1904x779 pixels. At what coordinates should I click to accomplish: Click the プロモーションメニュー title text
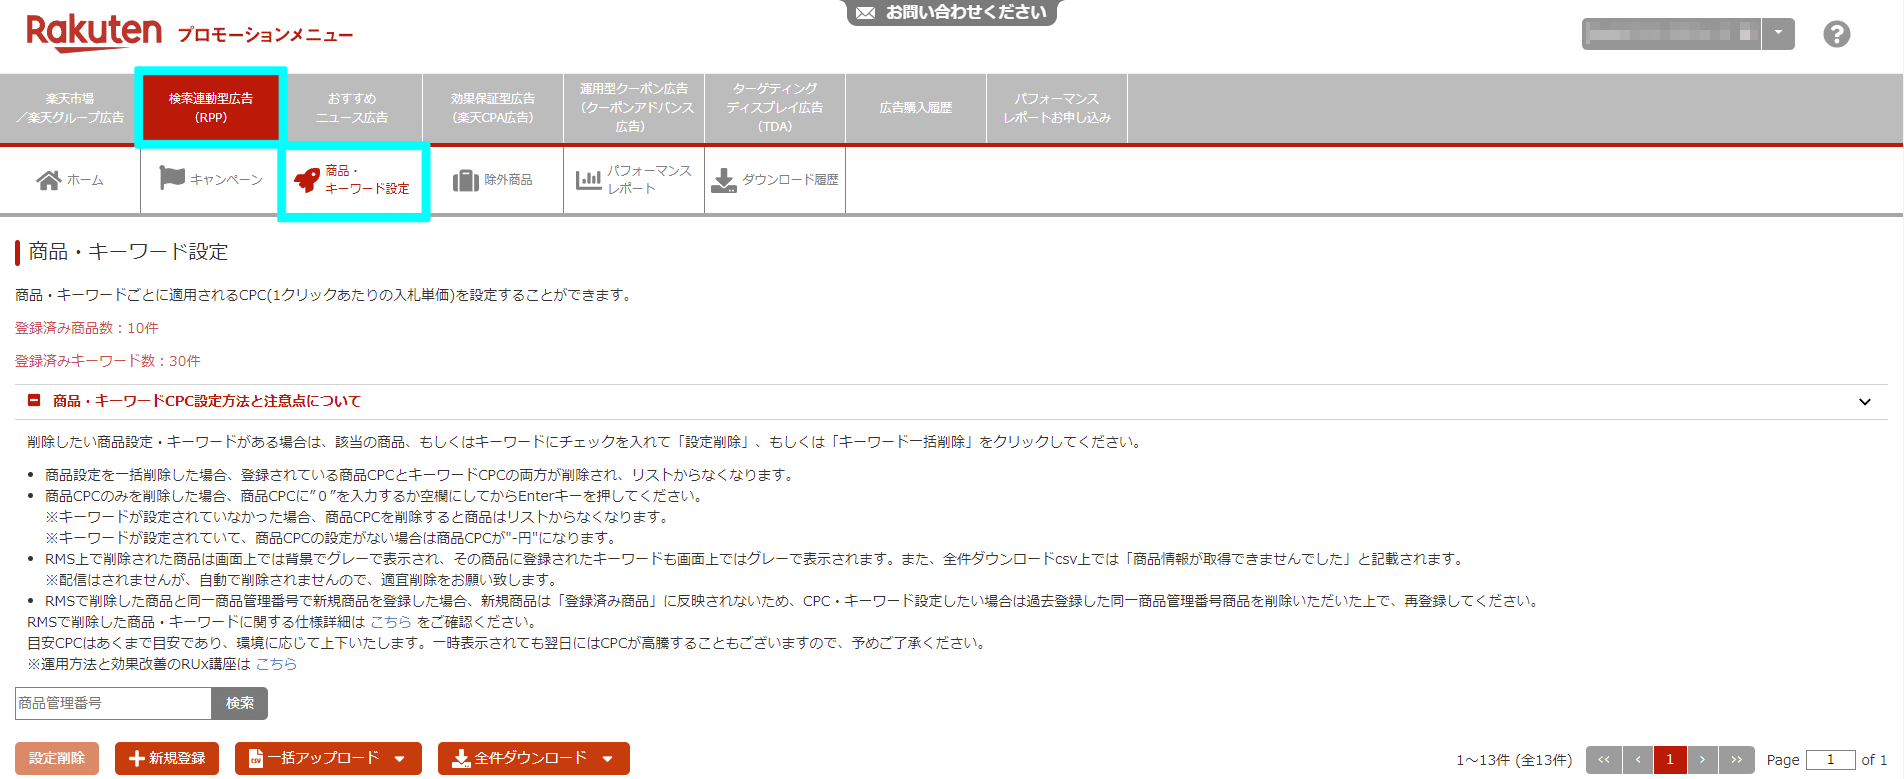tap(265, 35)
